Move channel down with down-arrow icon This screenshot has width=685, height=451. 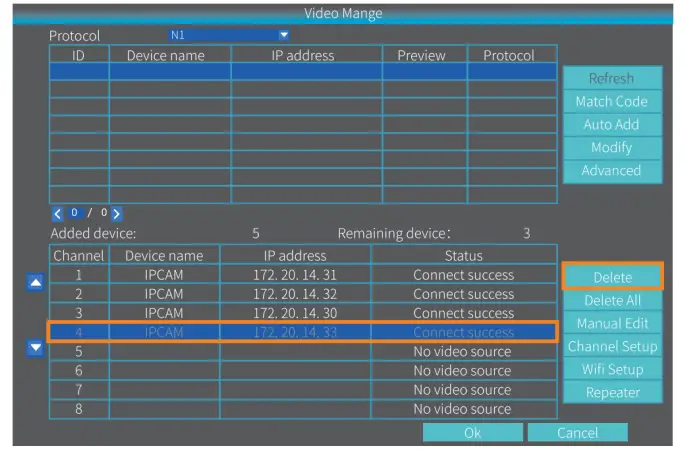(35, 348)
